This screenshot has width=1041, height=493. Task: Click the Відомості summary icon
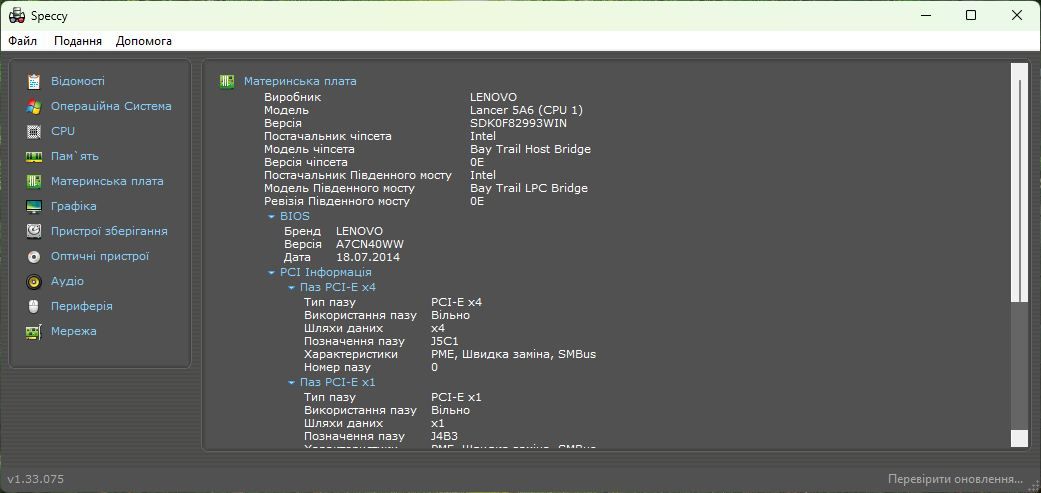click(34, 82)
